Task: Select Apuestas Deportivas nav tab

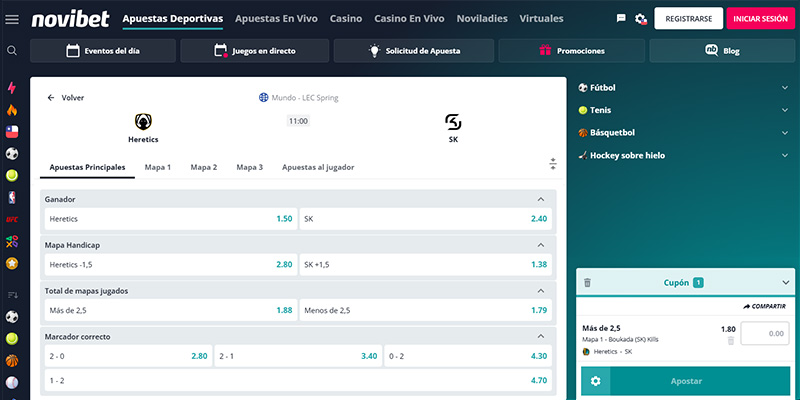Action: [x=172, y=19]
